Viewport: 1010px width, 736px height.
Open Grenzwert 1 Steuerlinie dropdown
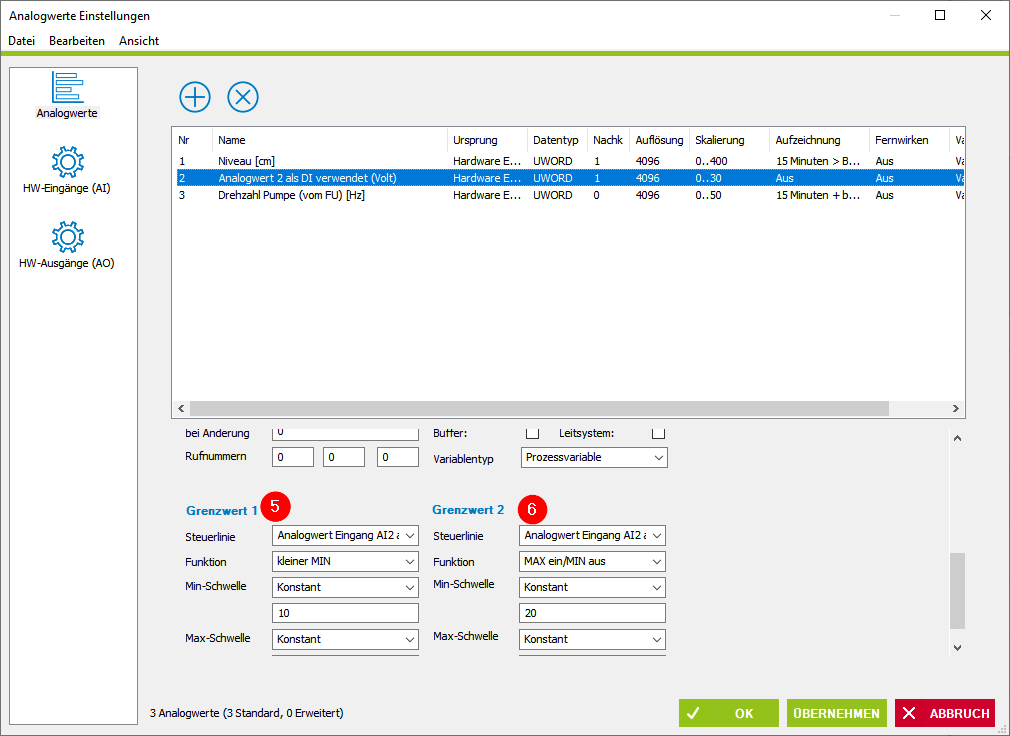(x=345, y=536)
